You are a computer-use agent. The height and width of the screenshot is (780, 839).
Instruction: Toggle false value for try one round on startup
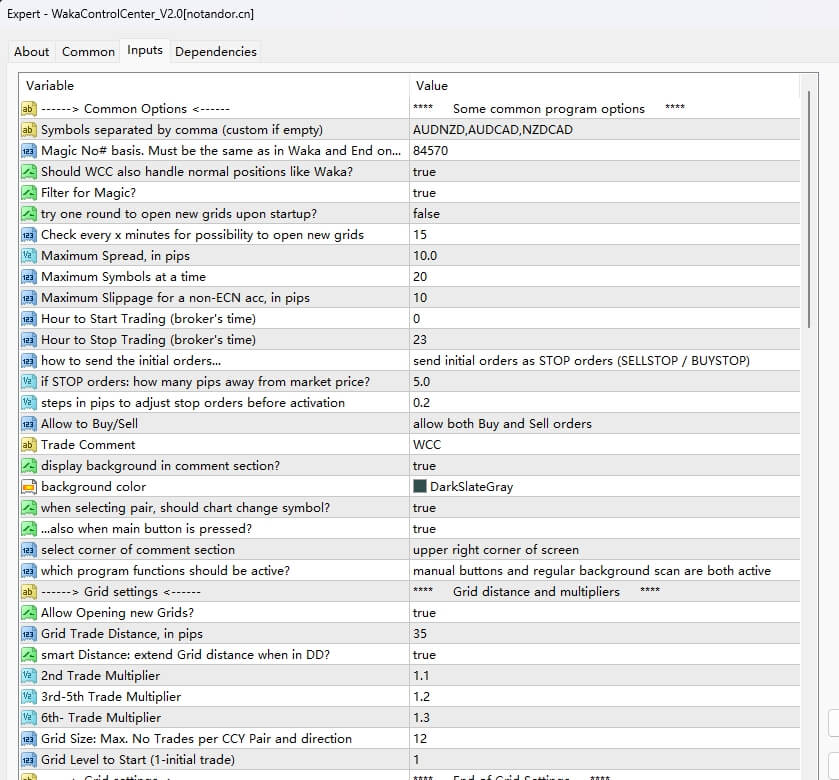pos(426,214)
